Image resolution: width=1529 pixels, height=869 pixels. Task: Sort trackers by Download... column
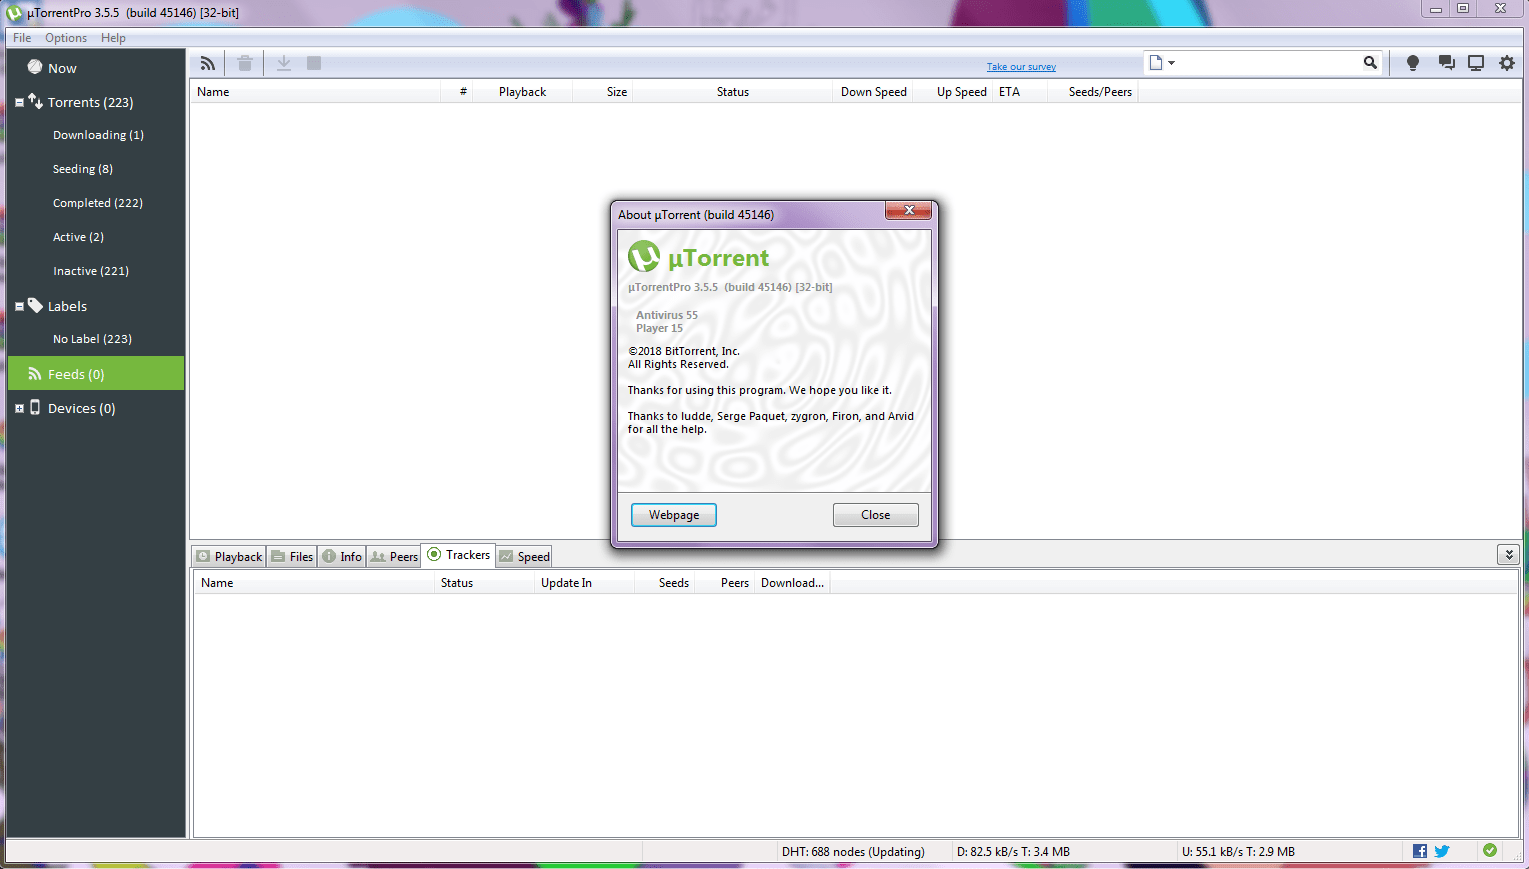coord(792,583)
